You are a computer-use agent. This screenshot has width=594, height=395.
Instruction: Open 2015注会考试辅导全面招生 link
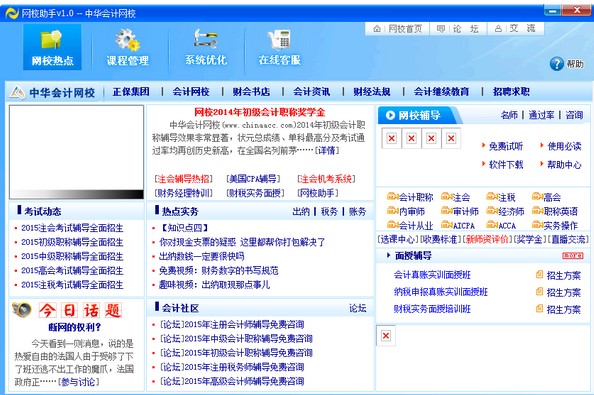pos(72,228)
